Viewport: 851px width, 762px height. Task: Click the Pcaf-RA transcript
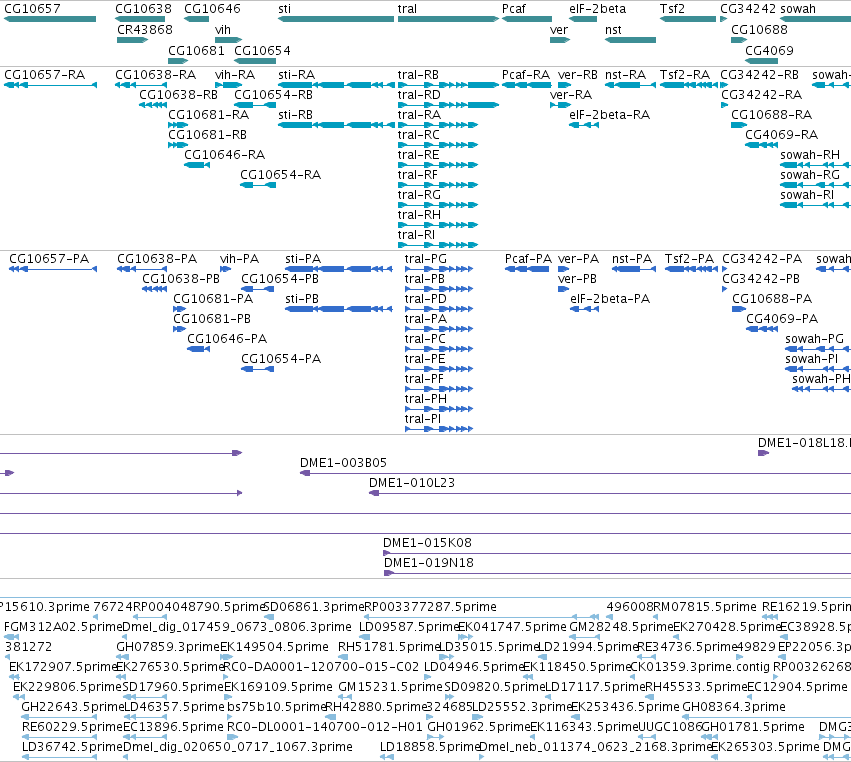[x=526, y=85]
